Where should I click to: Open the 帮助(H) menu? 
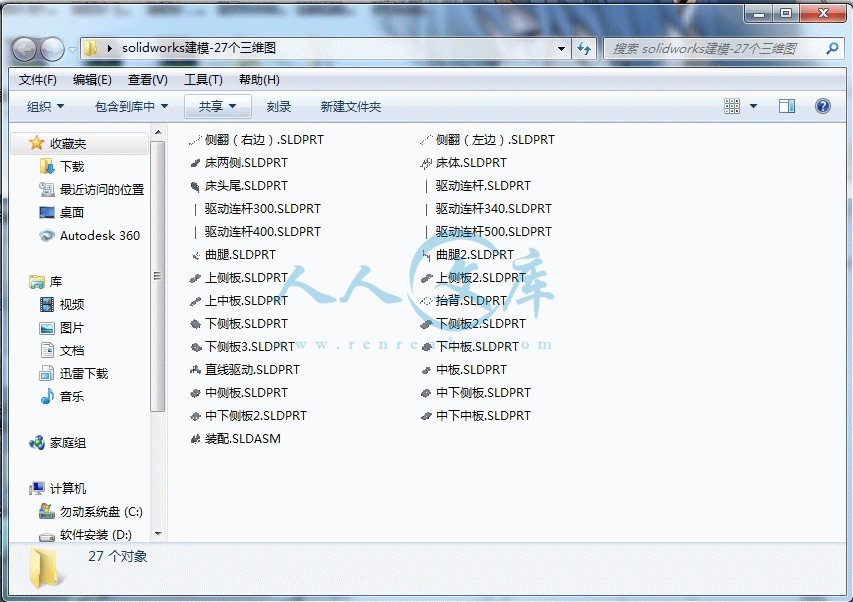259,80
